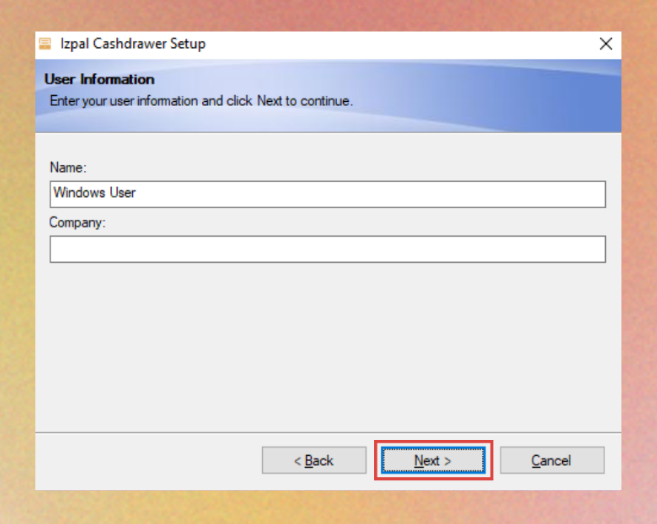Click the Izpal Cashdrawer Setup title bar icon

pyautogui.click(x=45, y=44)
